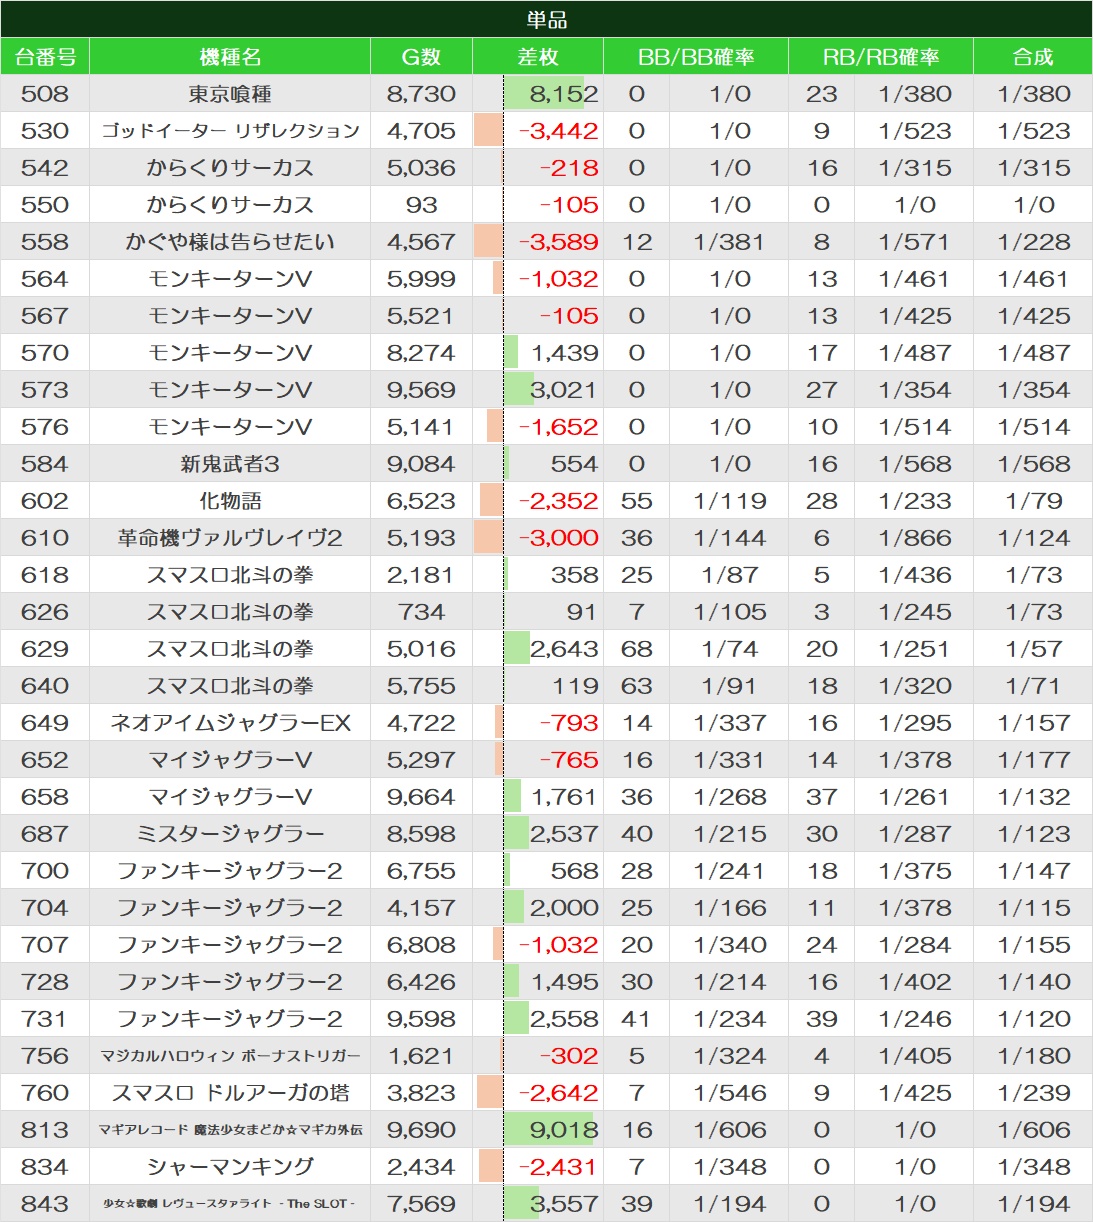Image resolution: width=1093 pixels, height=1222 pixels.
Task: Select machine number 658
Action: [45, 797]
